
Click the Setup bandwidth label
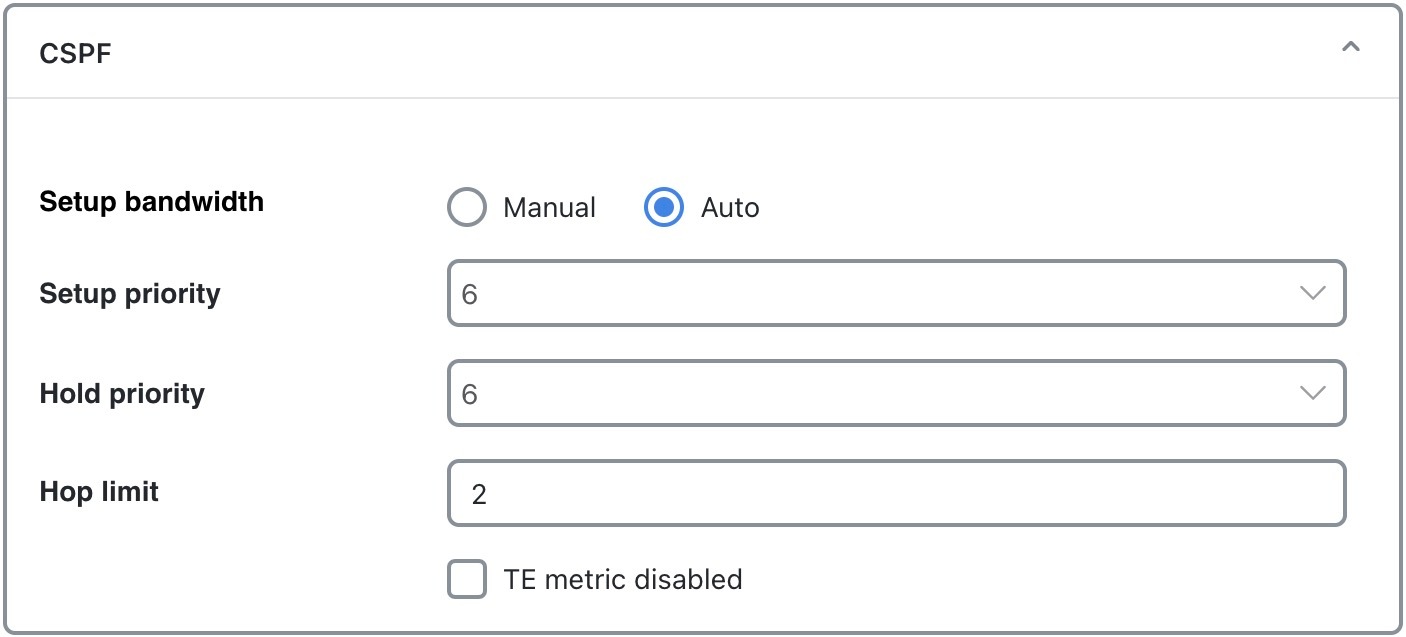[151, 201]
